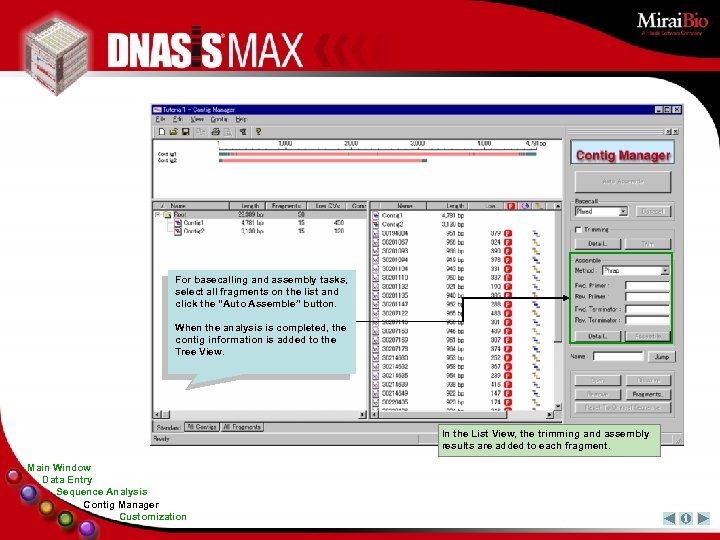Sort the Tree View by Fragments column

(286, 206)
